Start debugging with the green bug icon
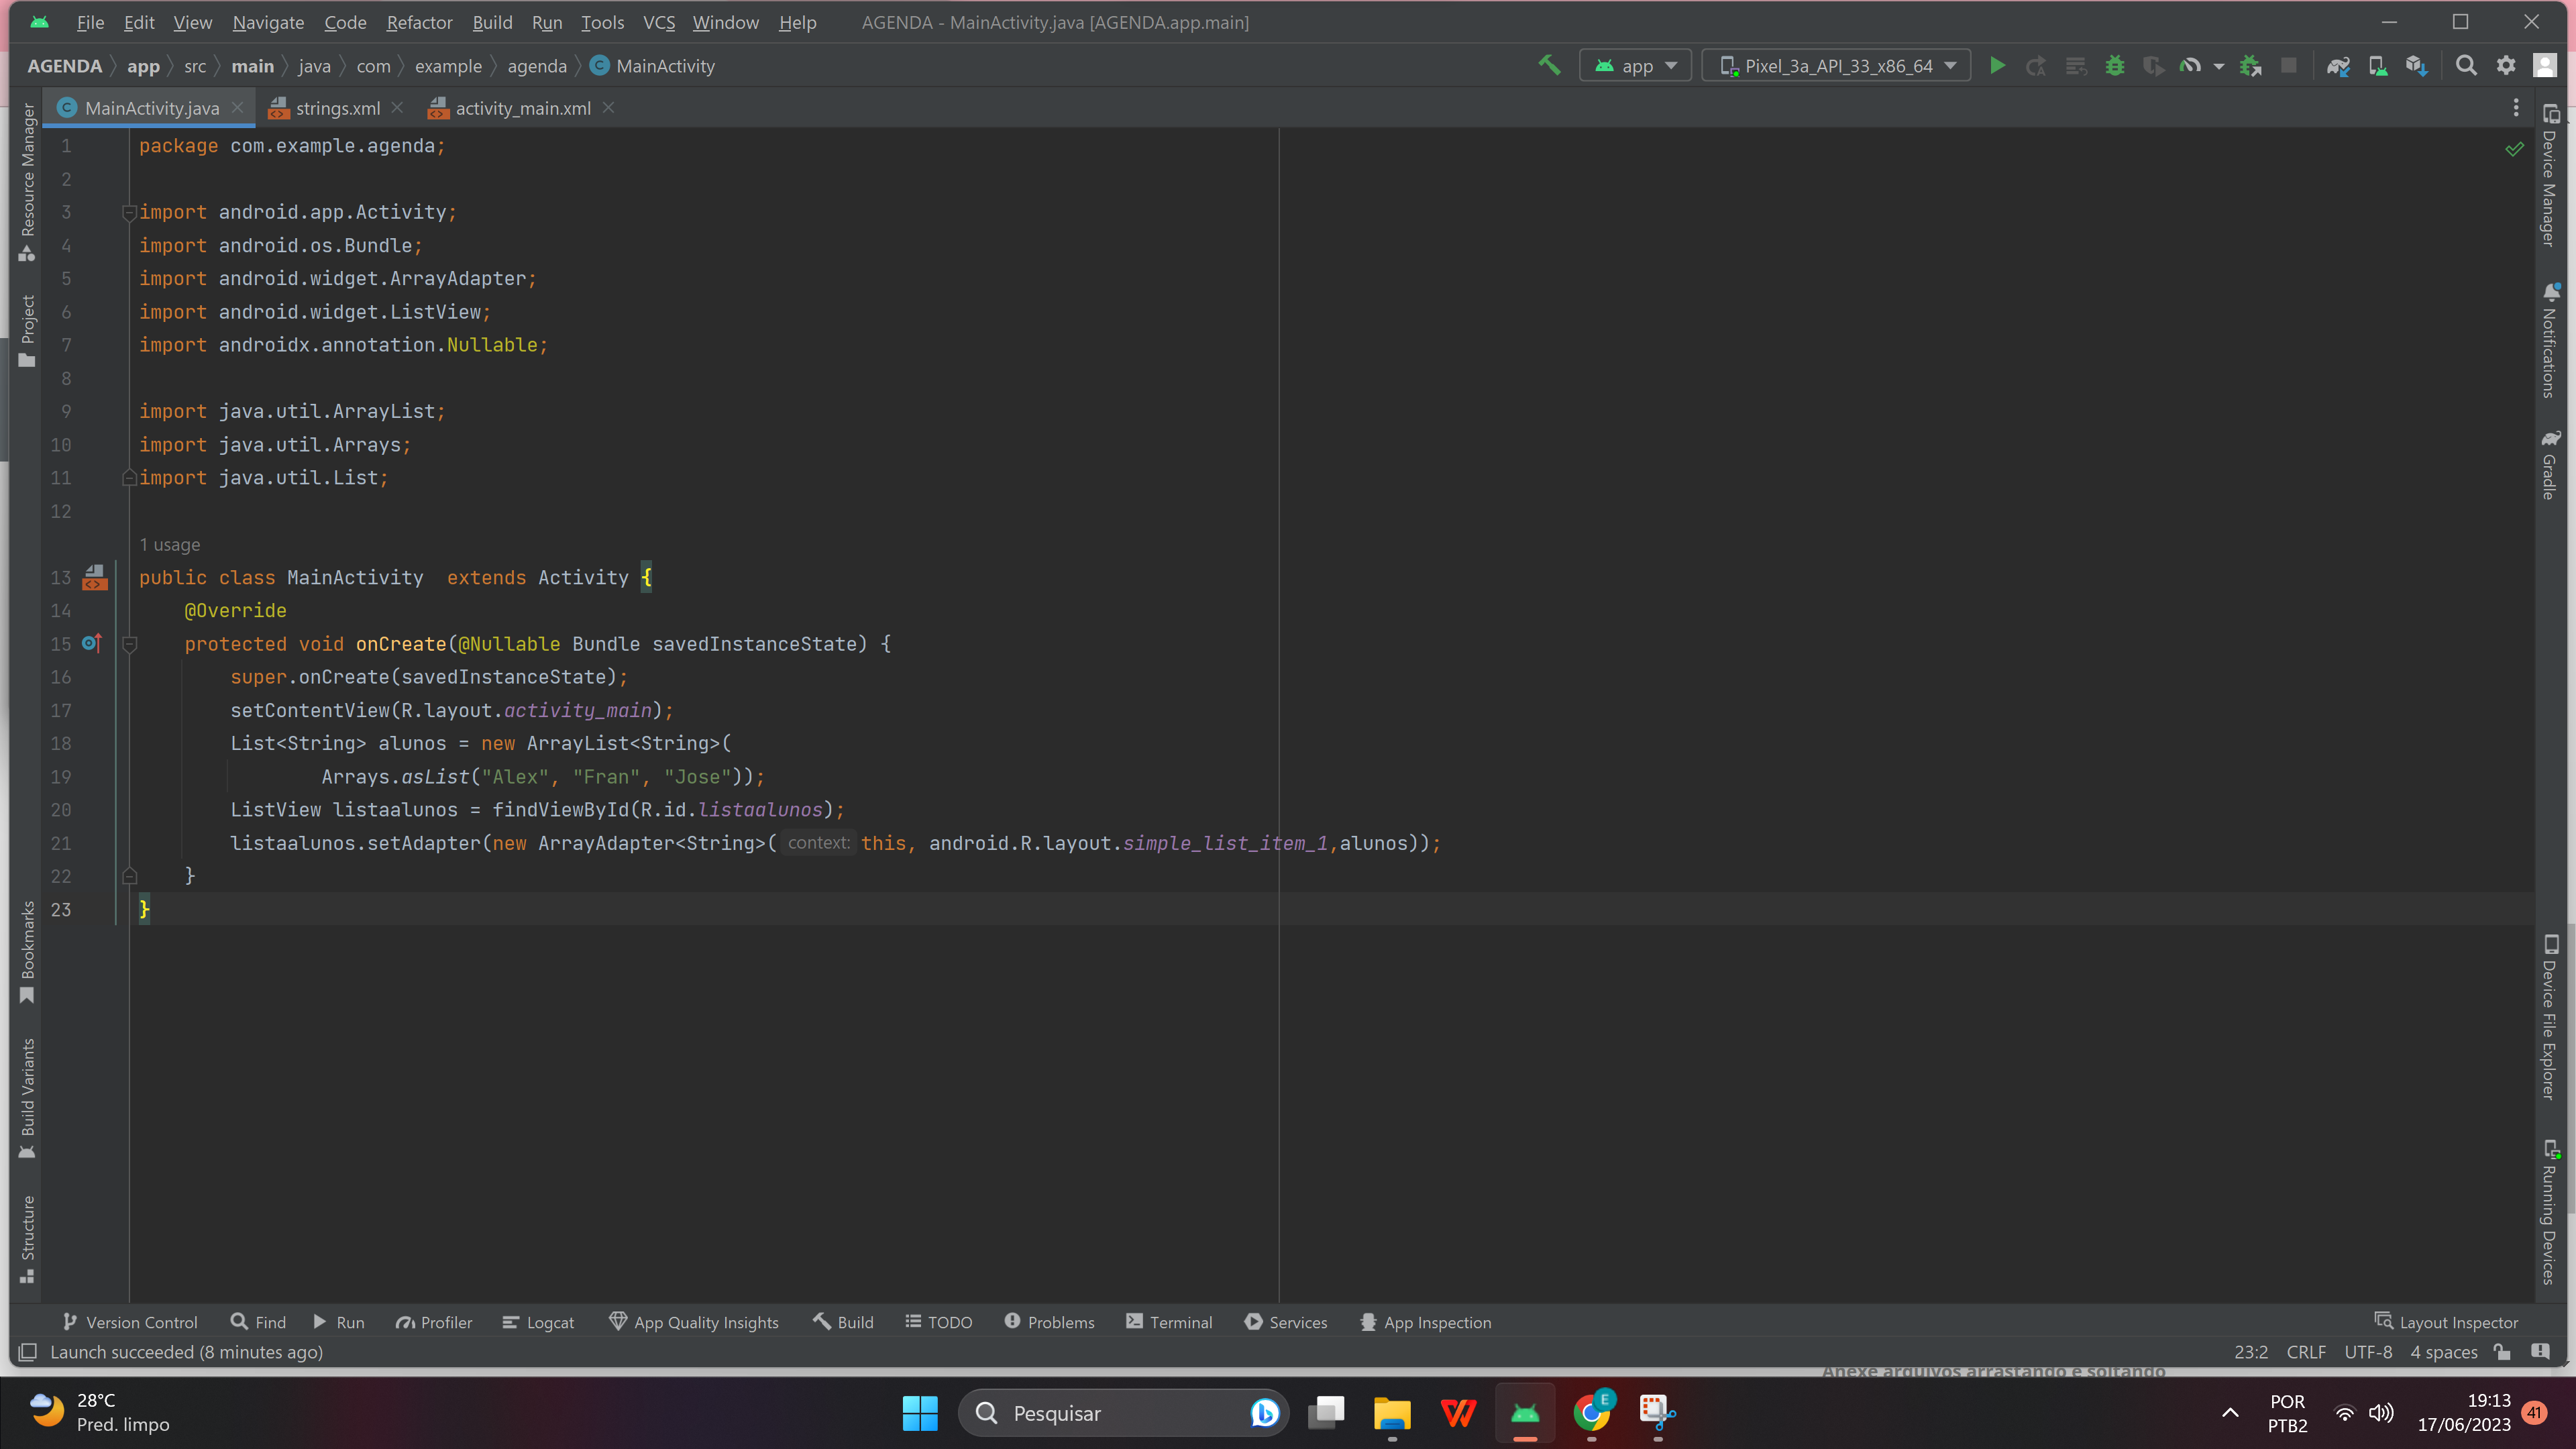The width and height of the screenshot is (2576, 1449). [x=2115, y=66]
